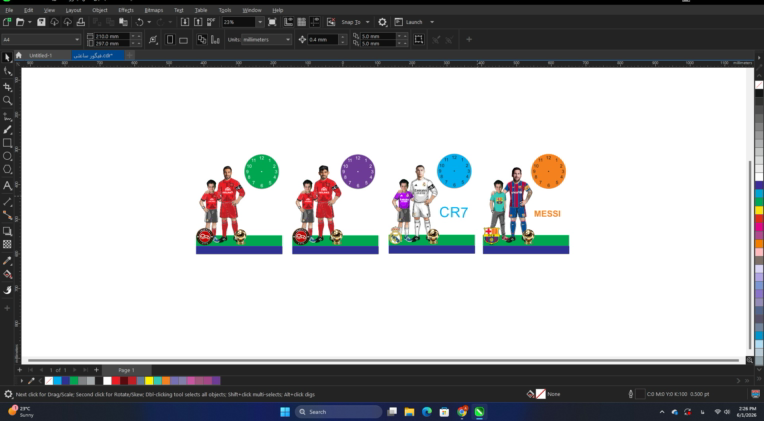The image size is (764, 421).
Task: Click the Full-screen preview icon
Action: tap(272, 22)
